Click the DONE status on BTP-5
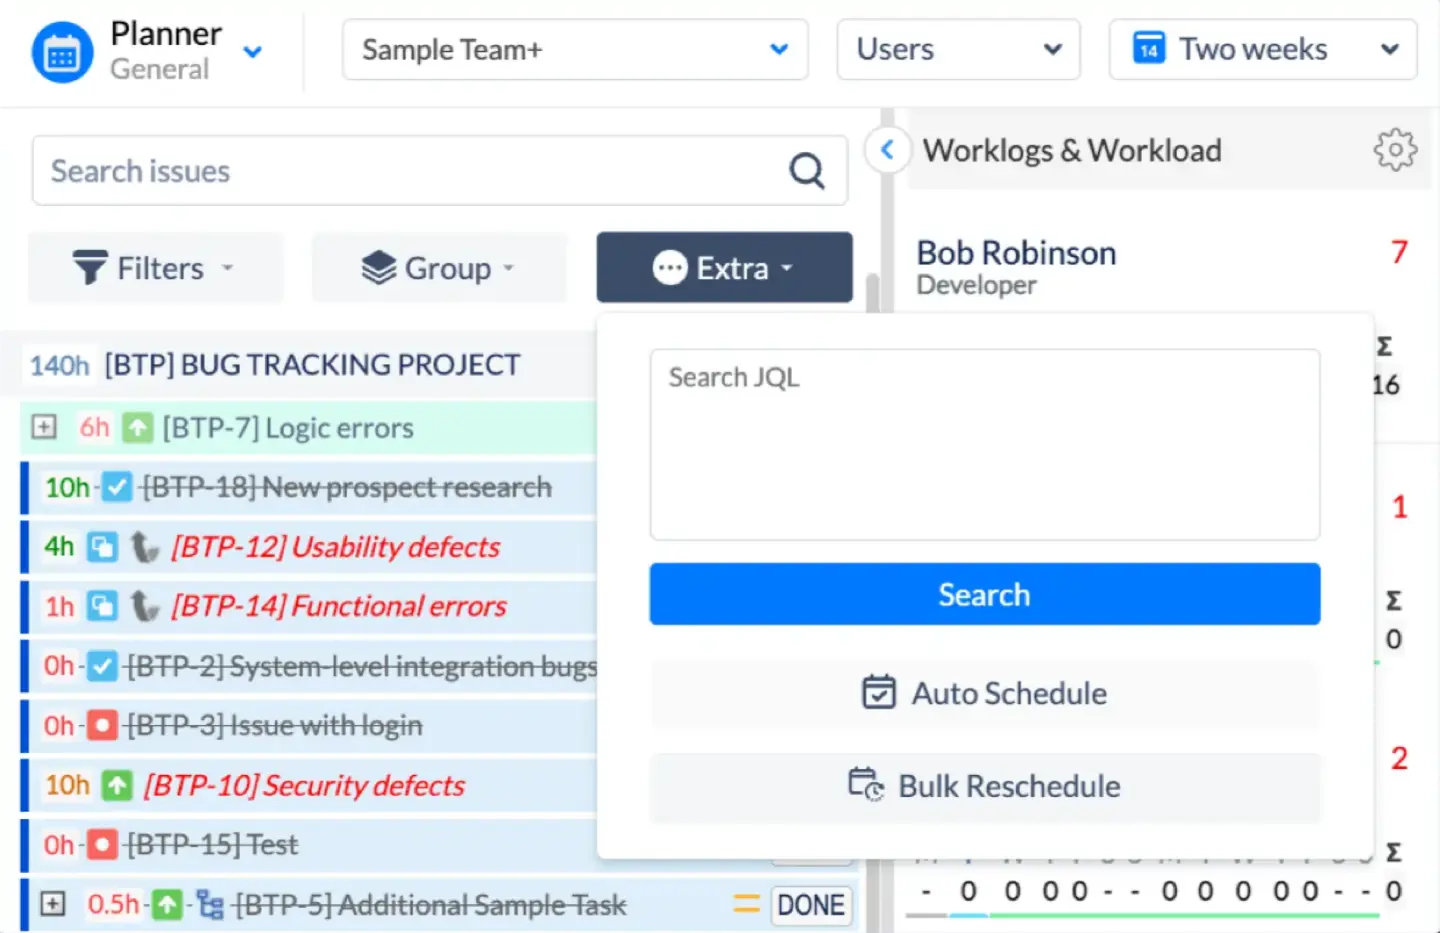 point(811,904)
